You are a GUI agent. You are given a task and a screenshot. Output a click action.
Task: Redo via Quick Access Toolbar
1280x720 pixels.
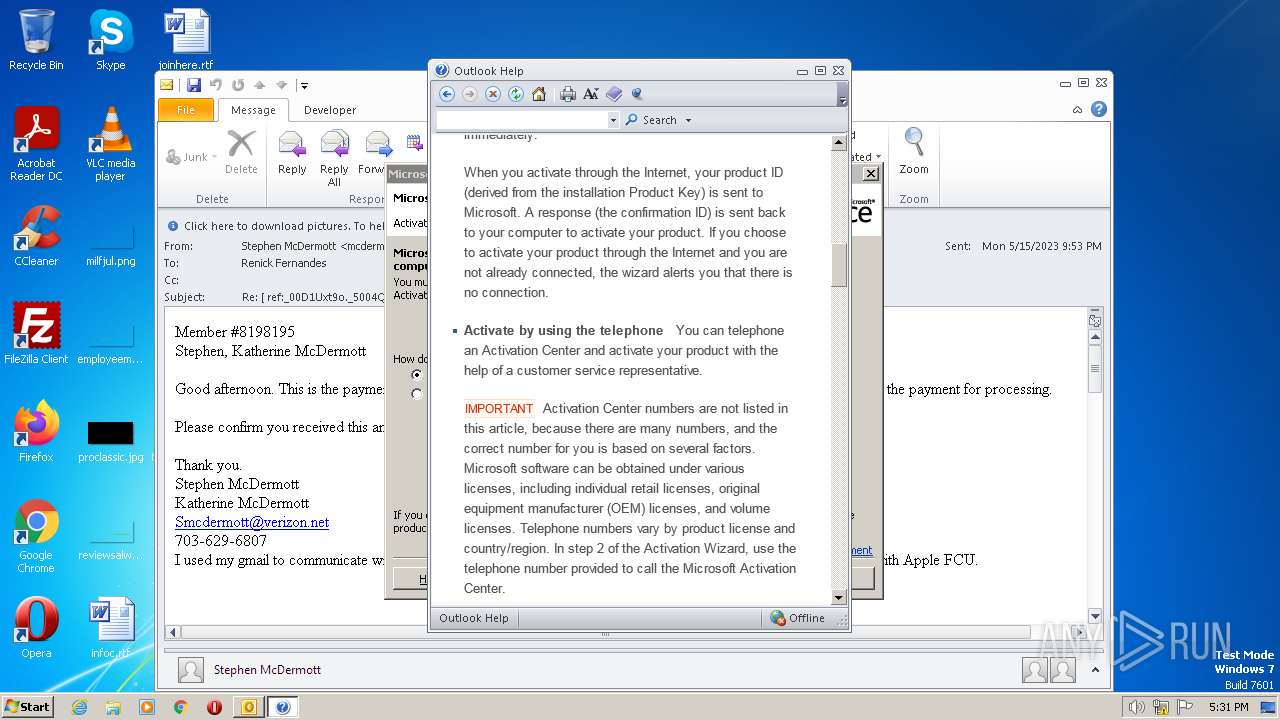(237, 85)
